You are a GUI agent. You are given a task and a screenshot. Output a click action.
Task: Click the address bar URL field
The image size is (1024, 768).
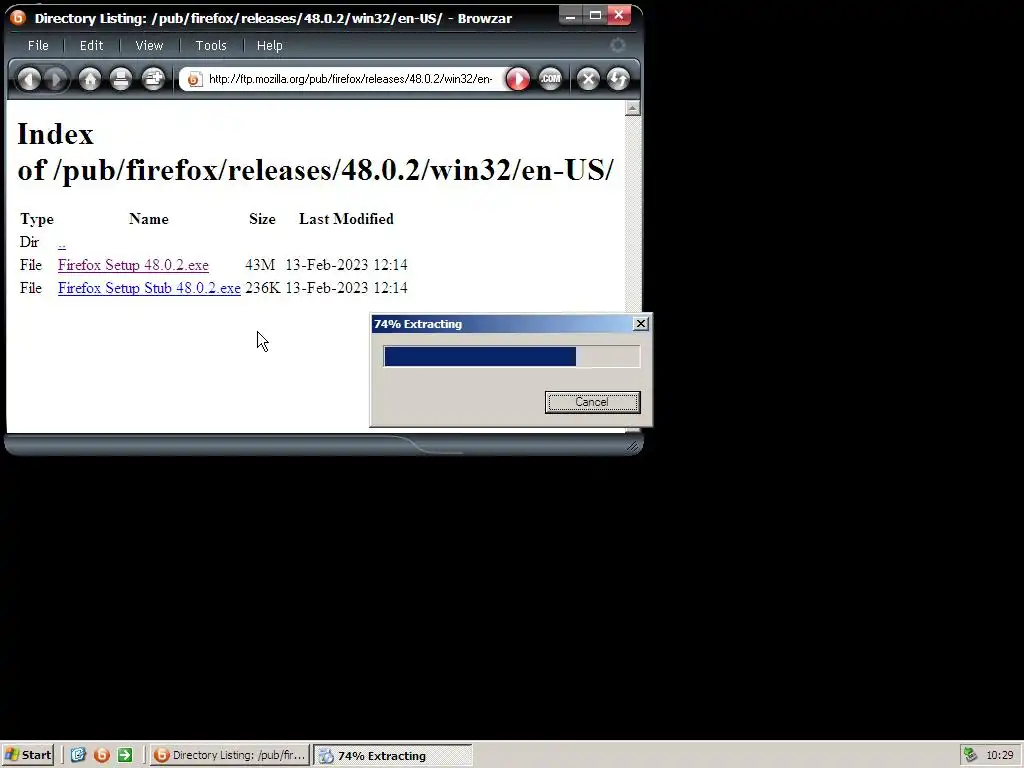tap(351, 80)
